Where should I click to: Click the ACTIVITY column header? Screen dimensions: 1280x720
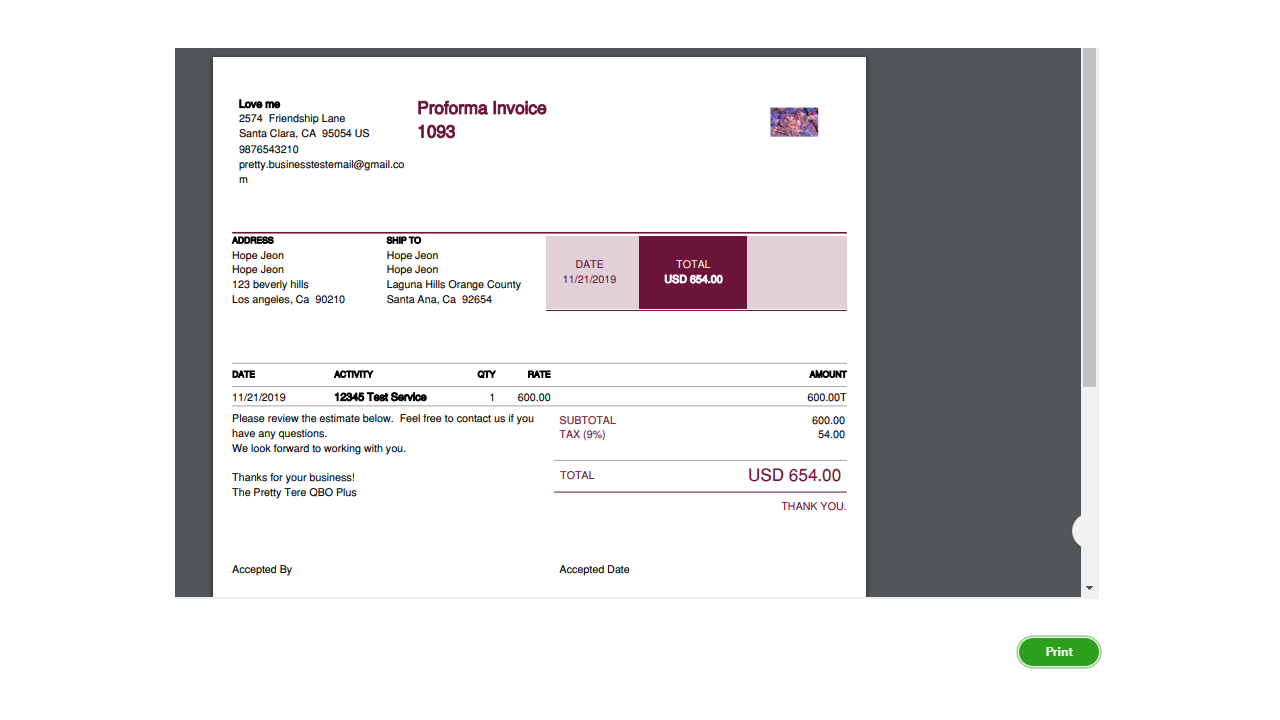coord(353,374)
